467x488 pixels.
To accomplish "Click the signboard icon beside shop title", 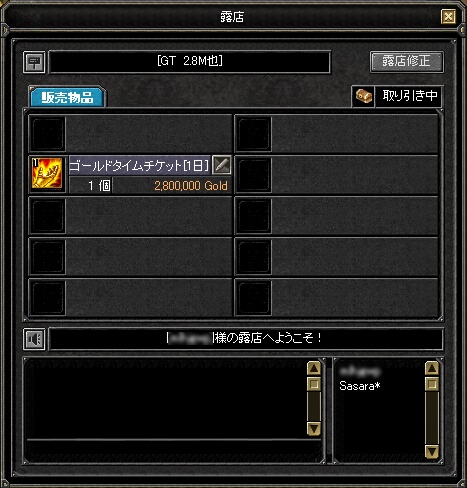I will click(x=34, y=62).
